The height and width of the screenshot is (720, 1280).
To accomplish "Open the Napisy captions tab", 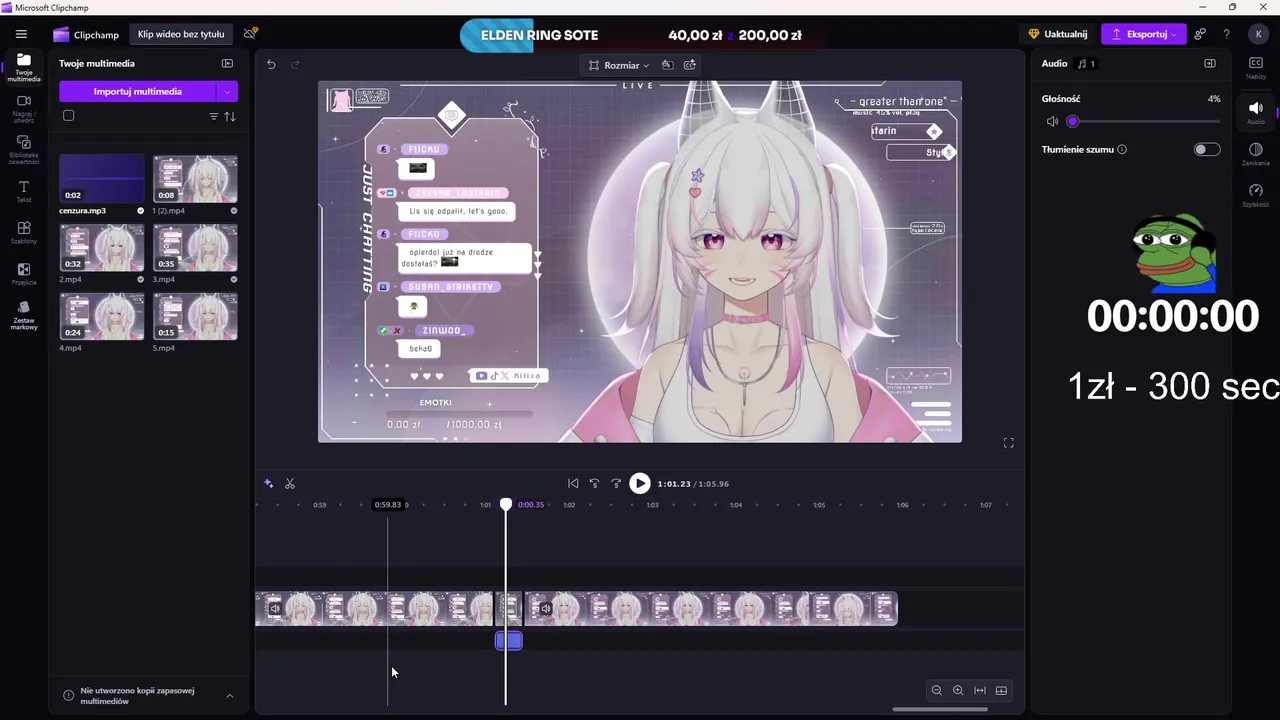I will click(x=1256, y=67).
